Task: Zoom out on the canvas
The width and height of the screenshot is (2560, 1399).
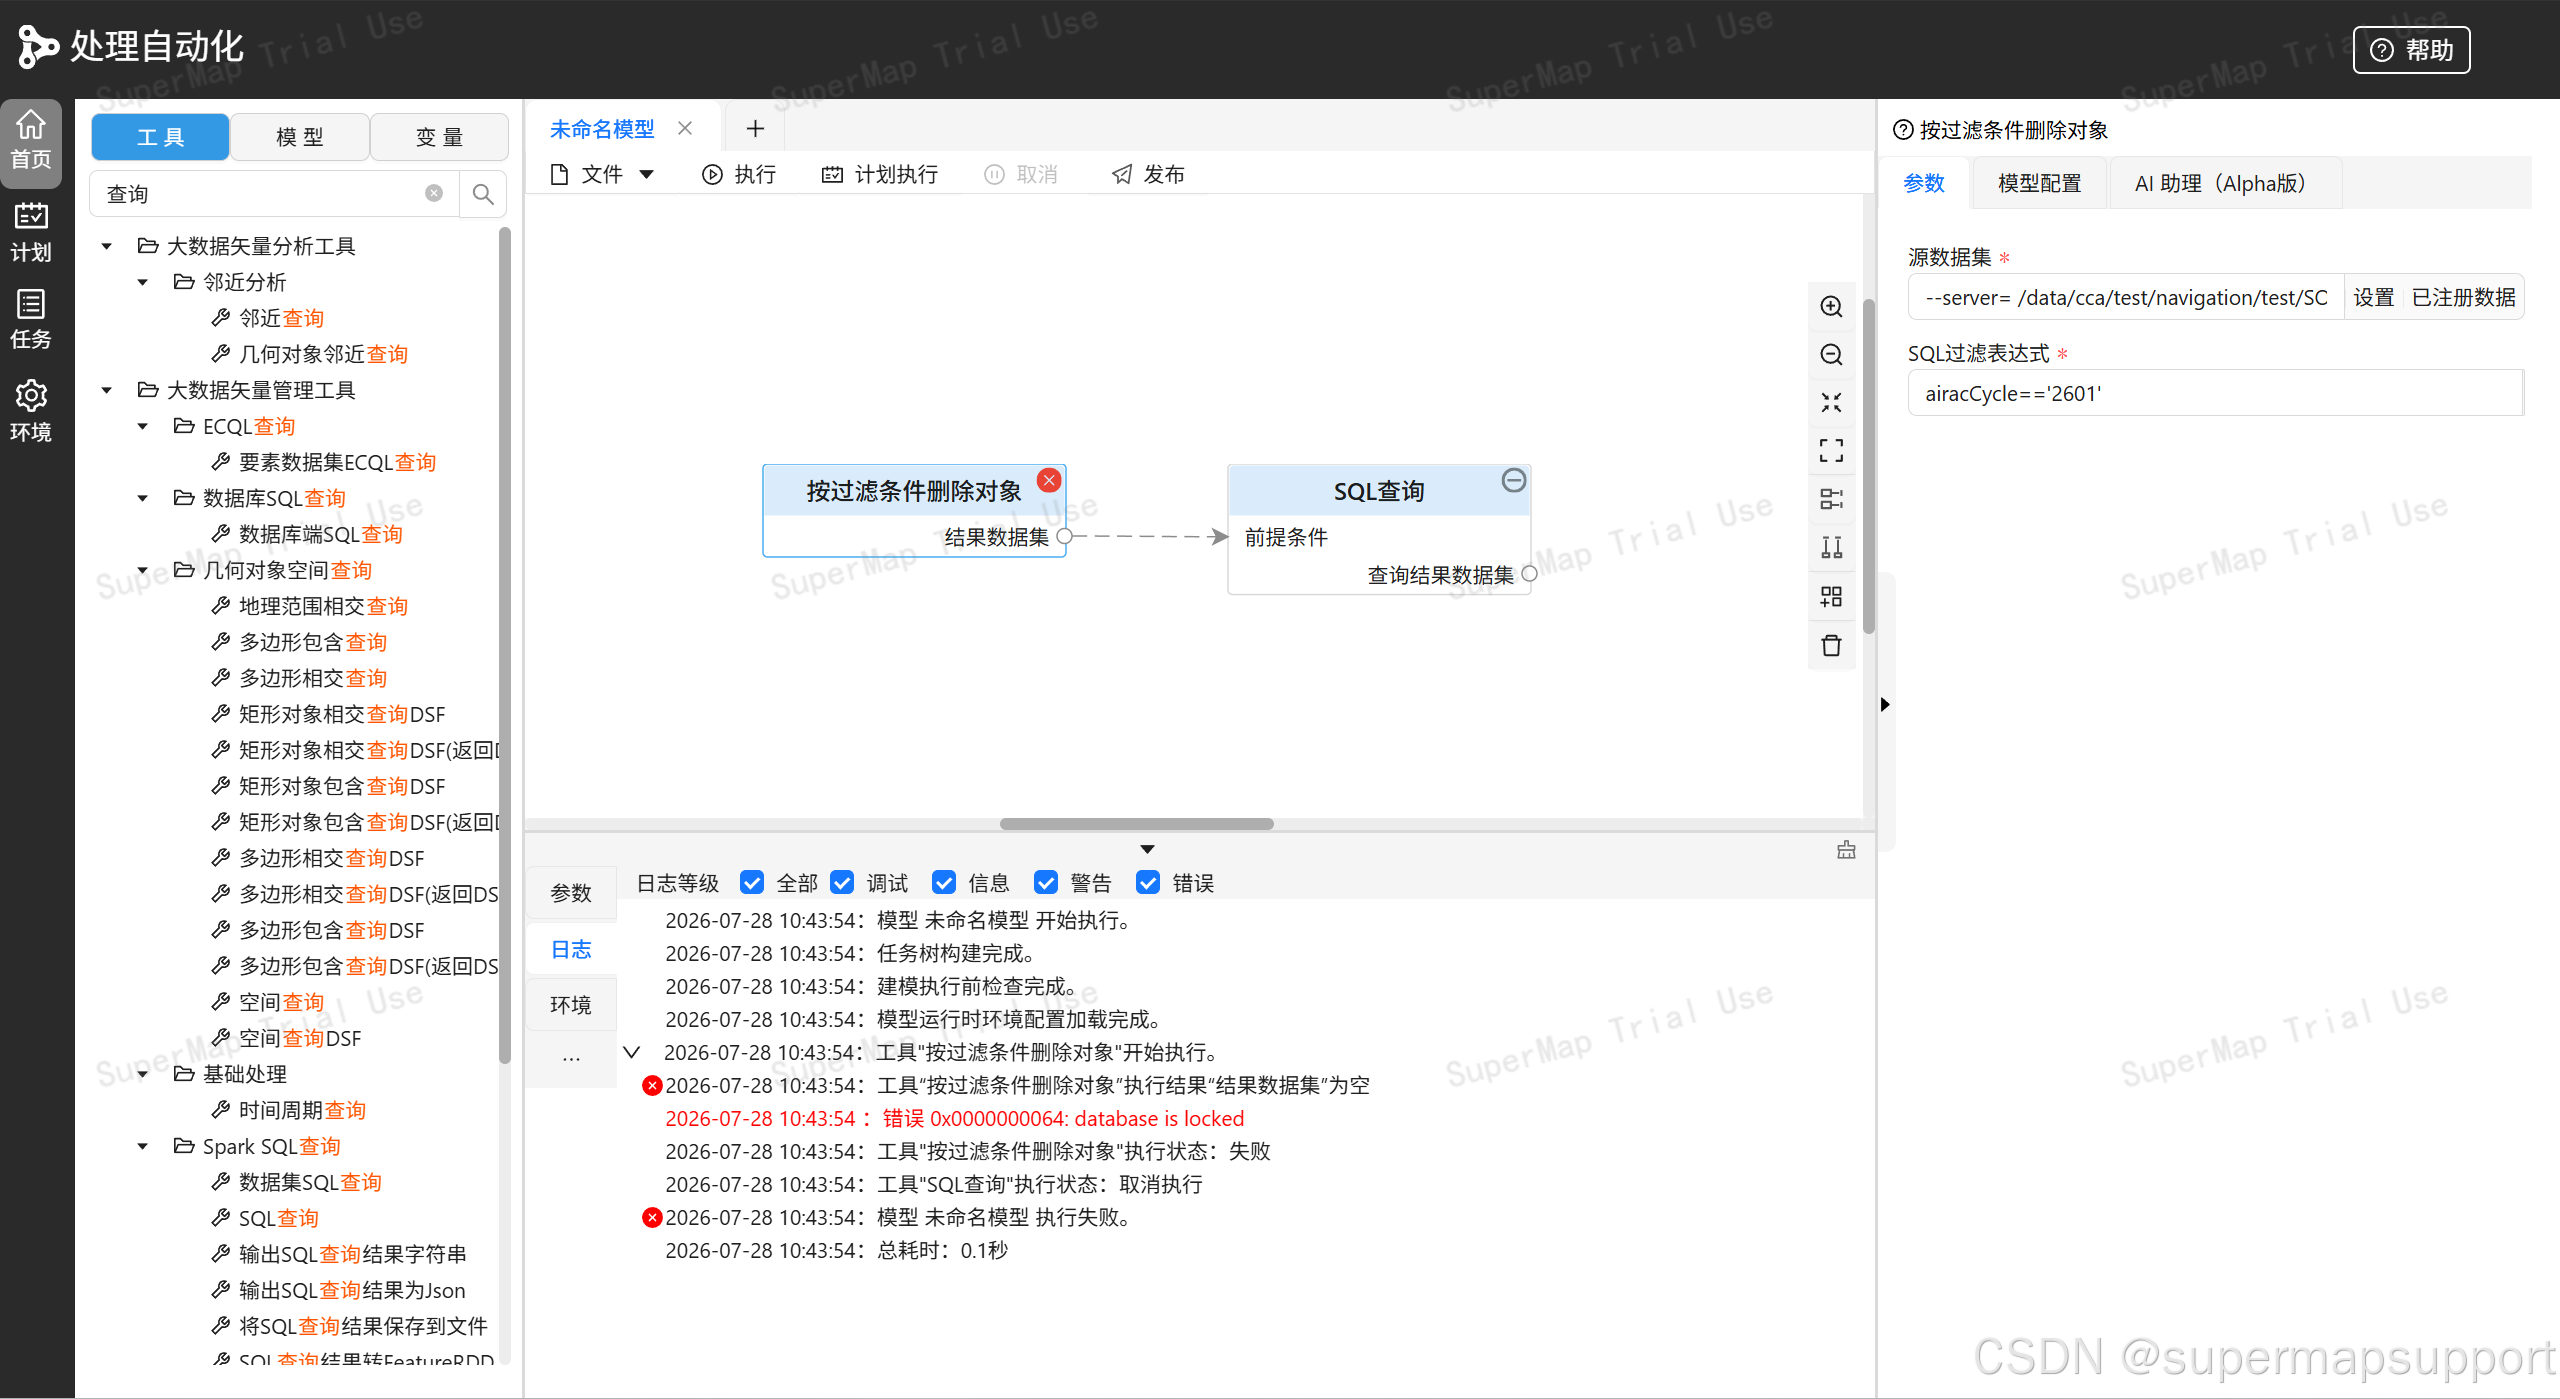Action: point(1831,354)
